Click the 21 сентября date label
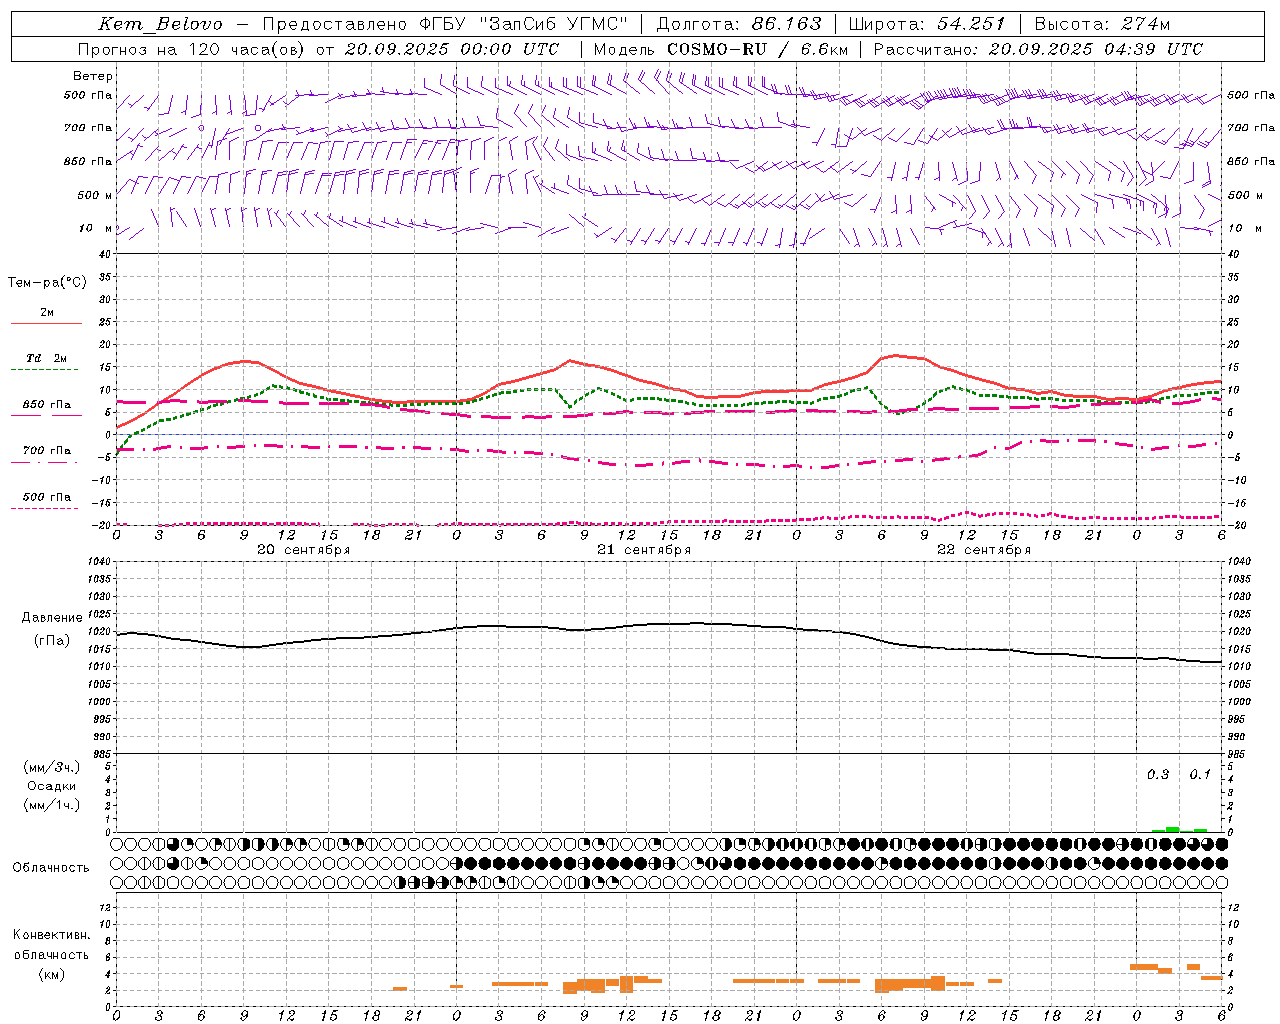This screenshot has width=1280, height=1024. 644,550
